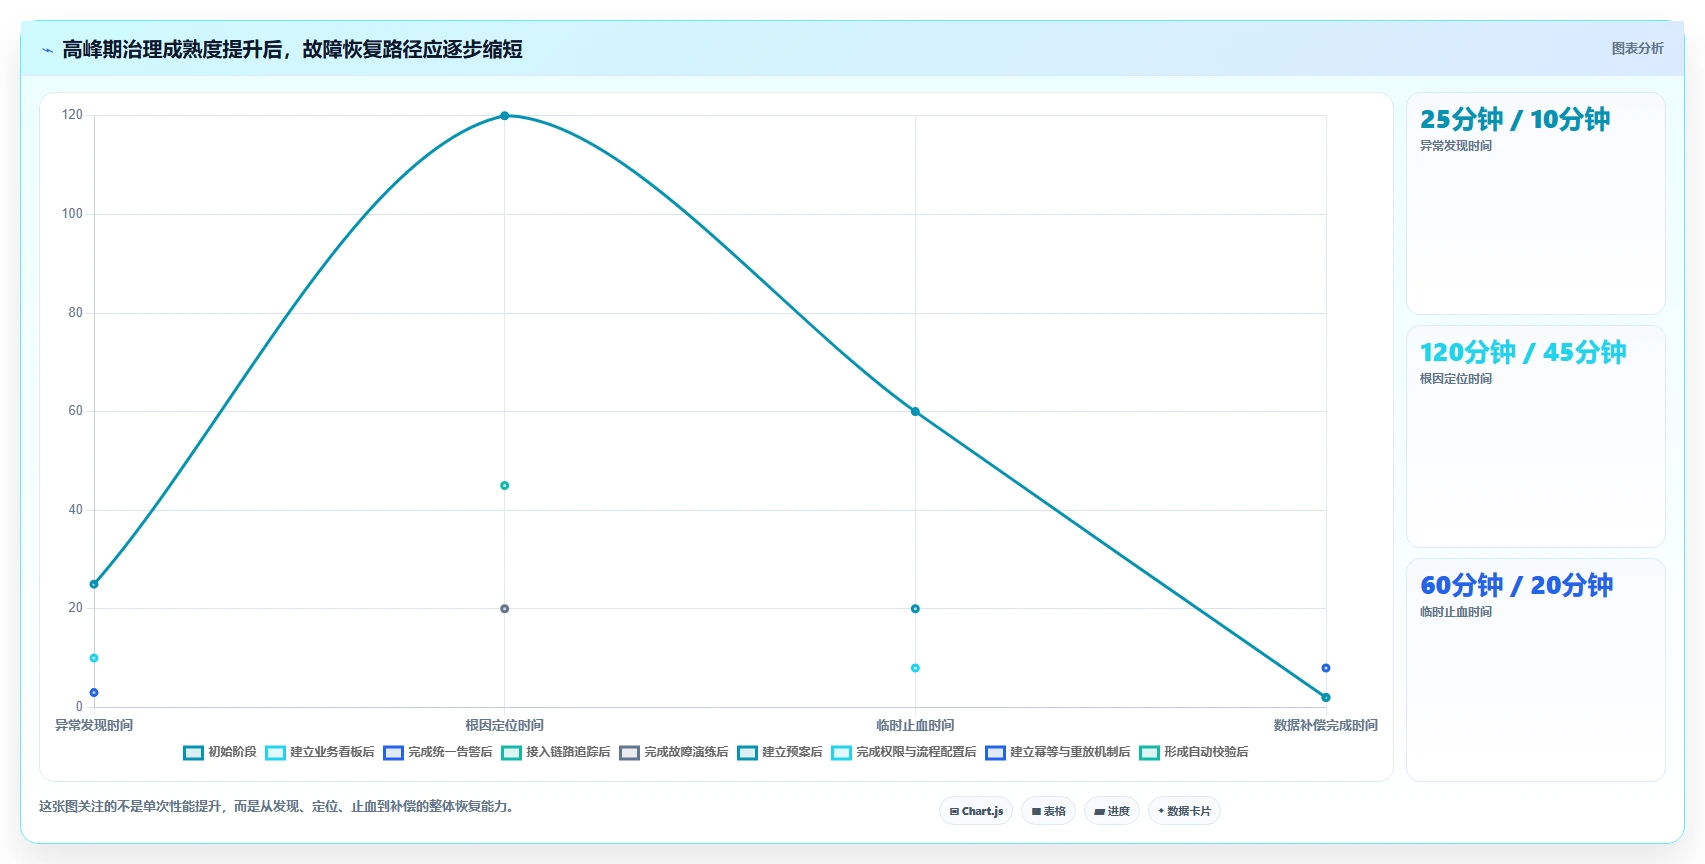Toggle 建立幂等与重放机制后 legend item
The width and height of the screenshot is (1705, 864).
1058,752
